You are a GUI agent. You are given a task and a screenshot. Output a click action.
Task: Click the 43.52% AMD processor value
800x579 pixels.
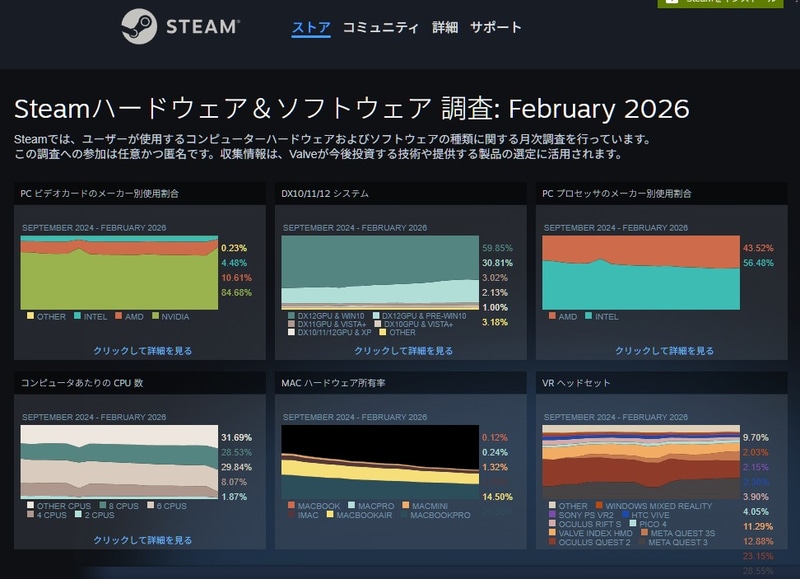[758, 248]
